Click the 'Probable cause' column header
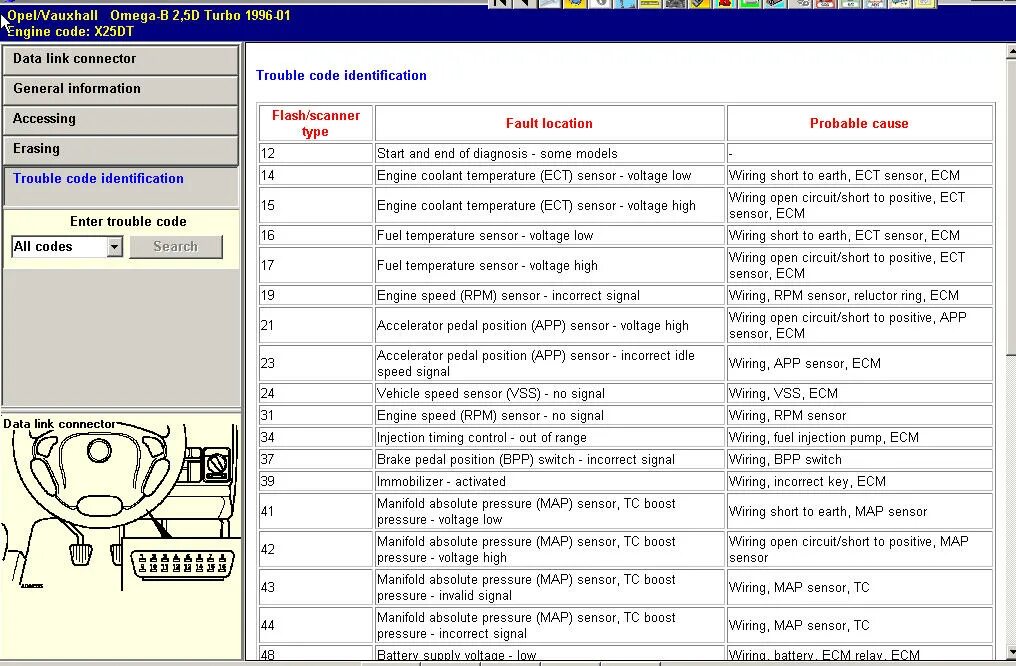This screenshot has height=666, width=1016. point(859,123)
